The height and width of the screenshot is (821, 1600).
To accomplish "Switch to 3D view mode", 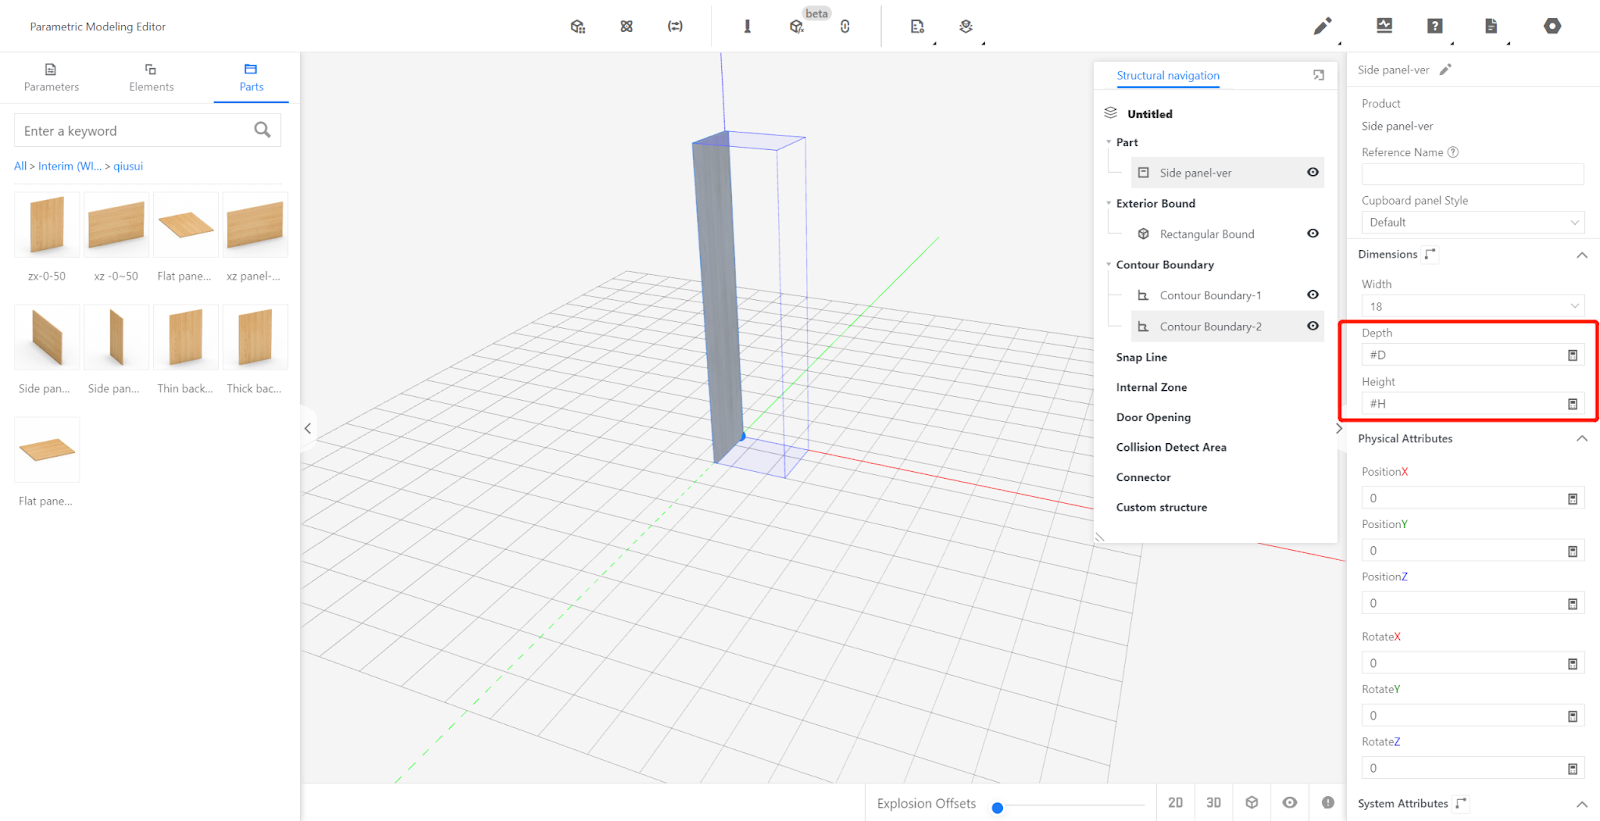I will pos(1213,802).
